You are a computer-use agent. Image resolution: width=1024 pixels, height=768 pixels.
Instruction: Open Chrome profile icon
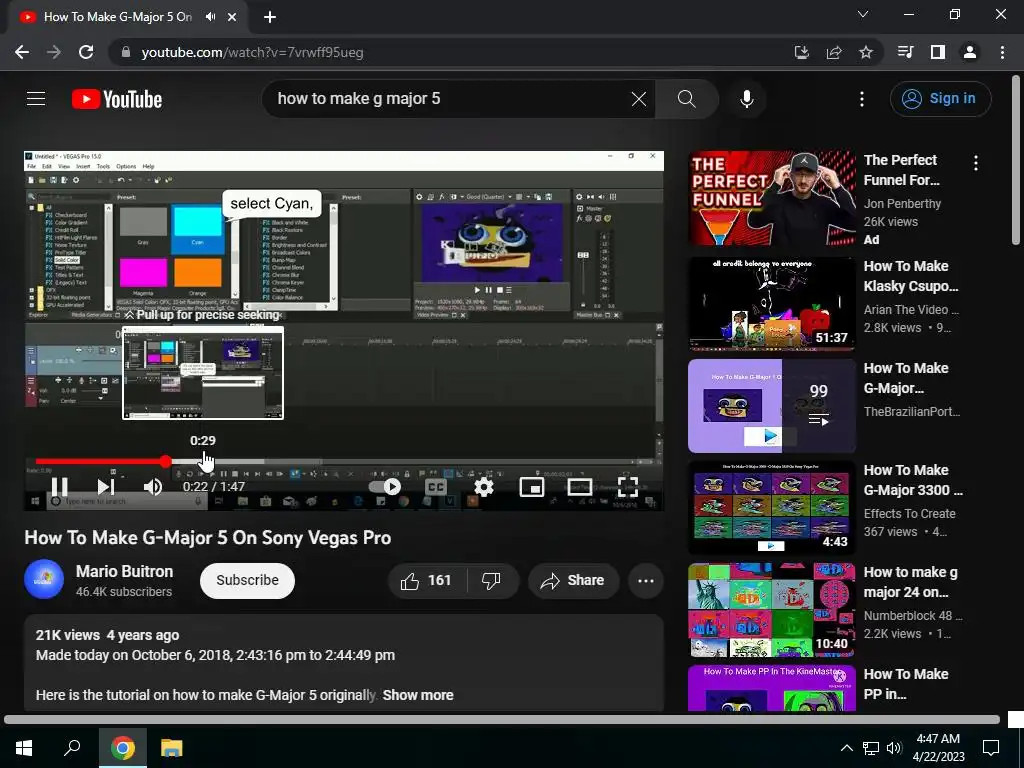coord(970,52)
